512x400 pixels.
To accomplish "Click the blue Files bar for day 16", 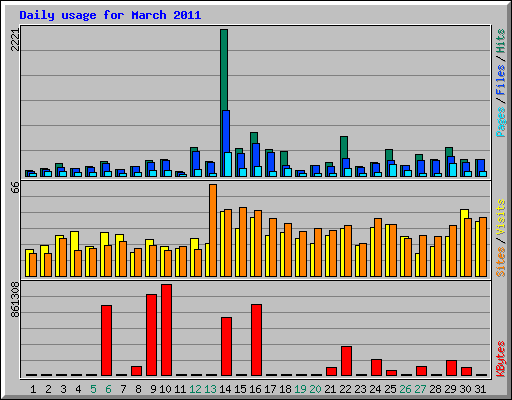I will pos(256,155).
